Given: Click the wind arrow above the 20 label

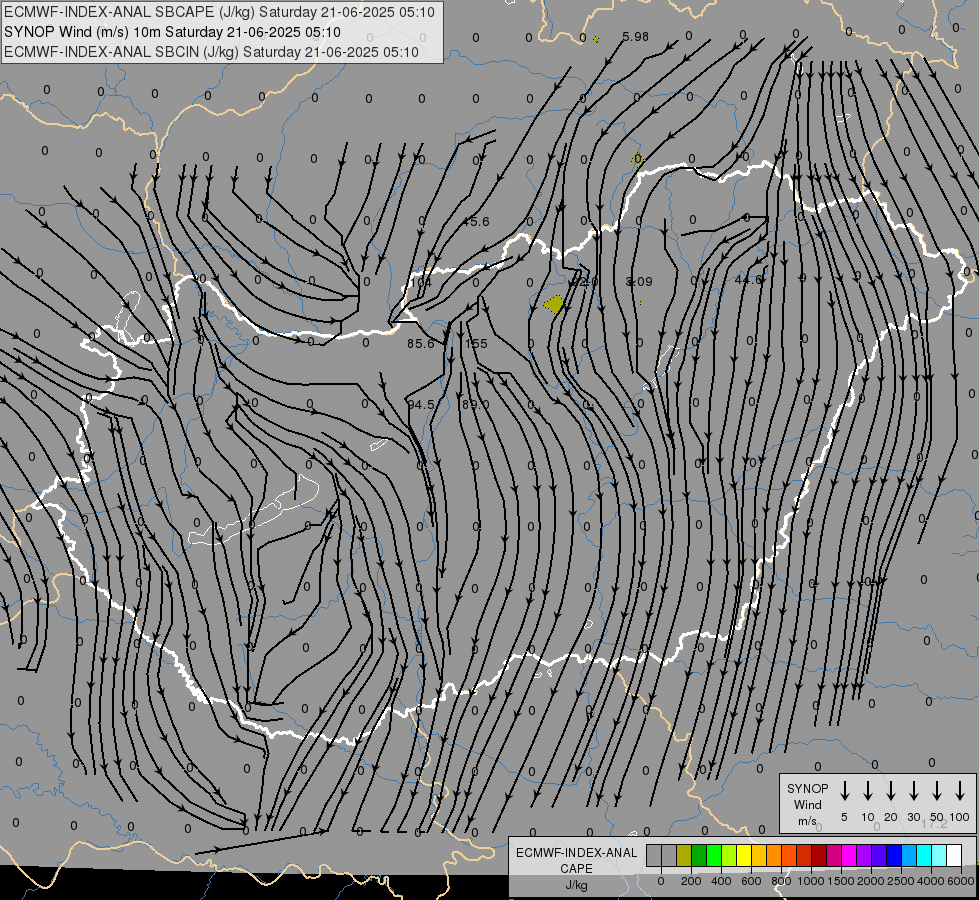Looking at the screenshot, I should pos(891,791).
